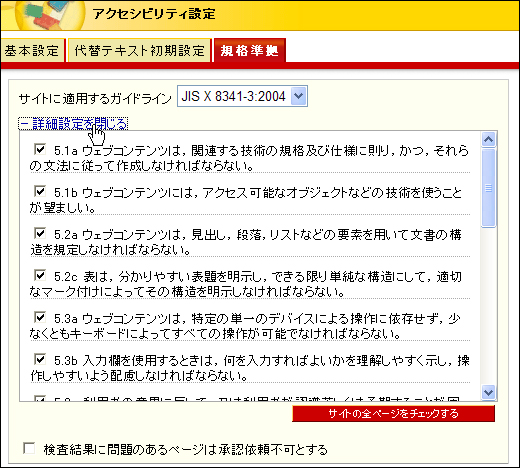Switch to the 基本設定 tab
The height and width of the screenshot is (468, 520).
click(x=32, y=51)
